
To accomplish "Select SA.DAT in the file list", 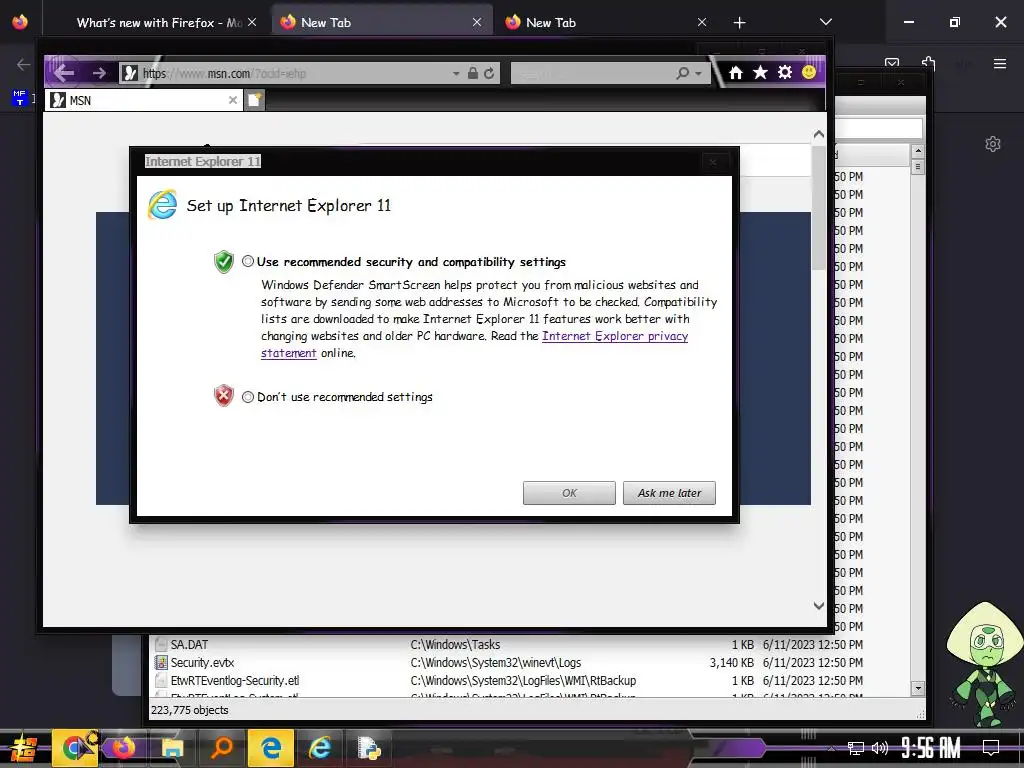I will tap(189, 645).
